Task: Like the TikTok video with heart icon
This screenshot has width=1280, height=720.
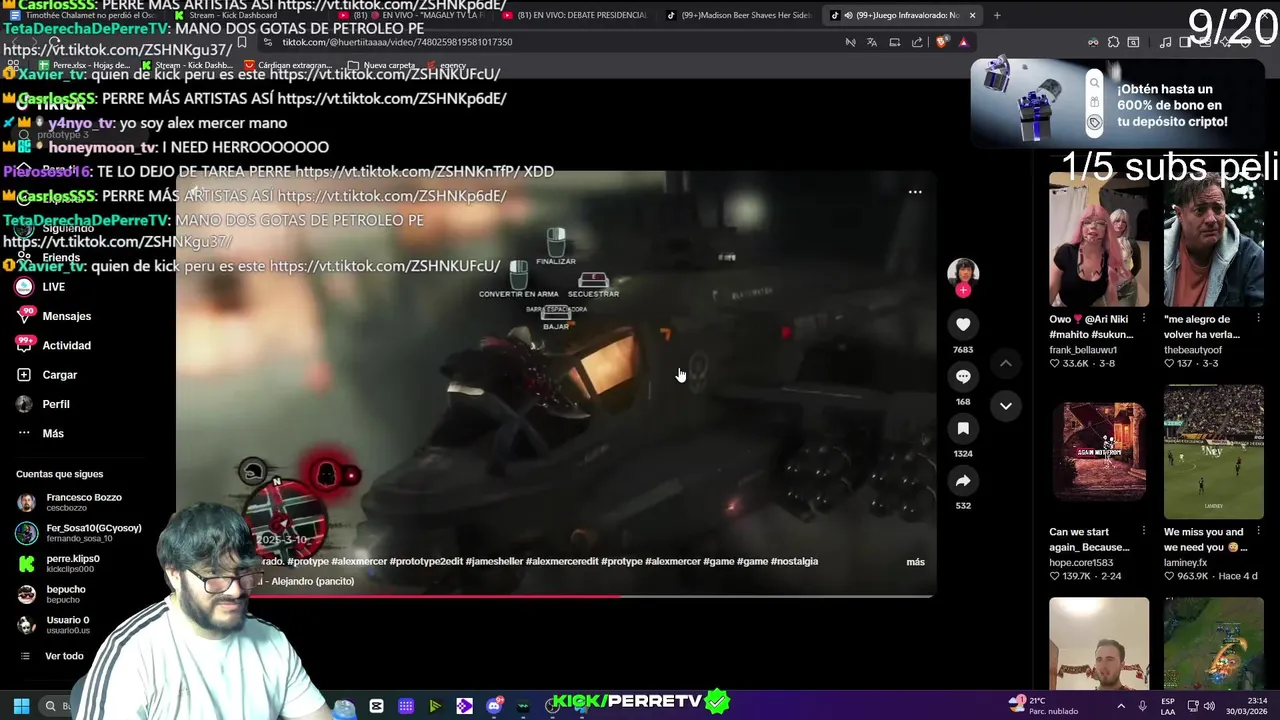Action: (x=963, y=325)
